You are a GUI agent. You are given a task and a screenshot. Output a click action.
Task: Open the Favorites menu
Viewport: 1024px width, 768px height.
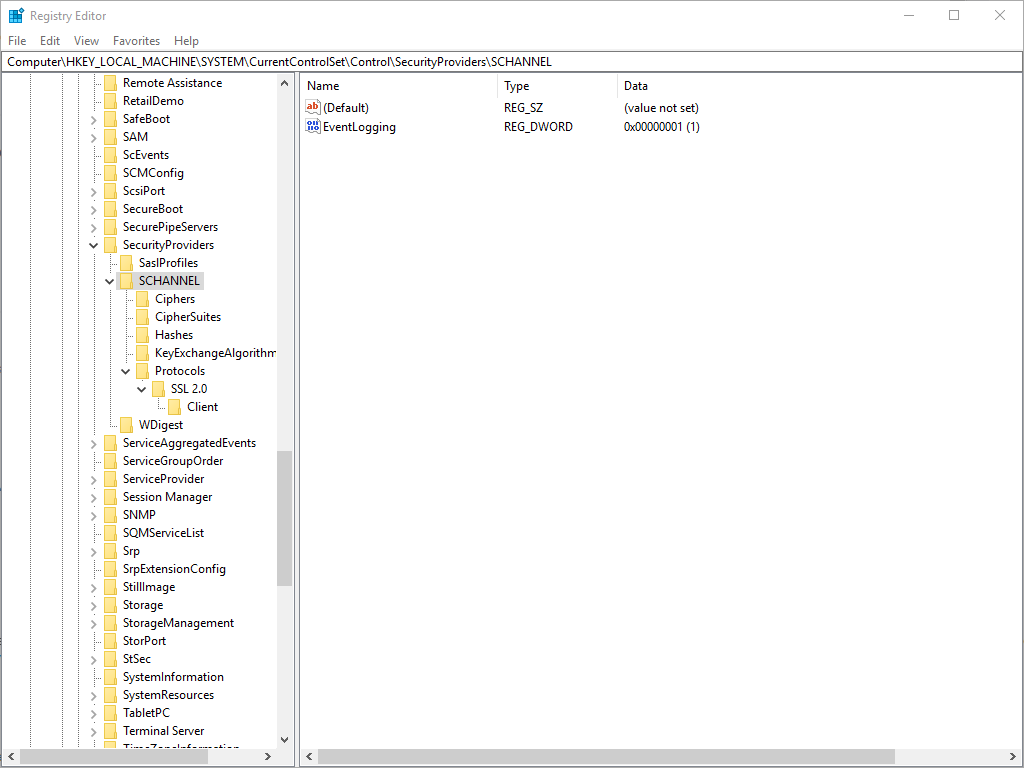point(136,40)
